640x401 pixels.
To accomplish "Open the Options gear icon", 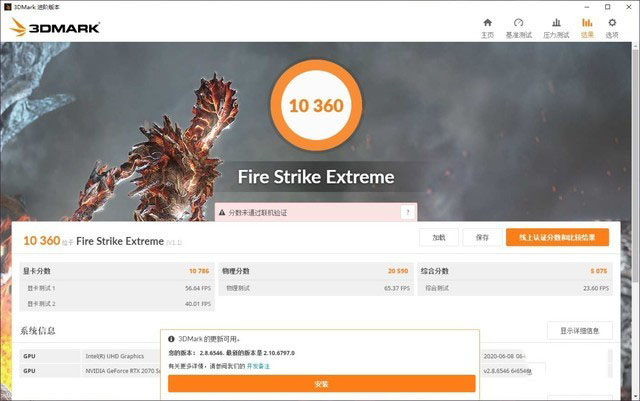I will click(x=612, y=23).
